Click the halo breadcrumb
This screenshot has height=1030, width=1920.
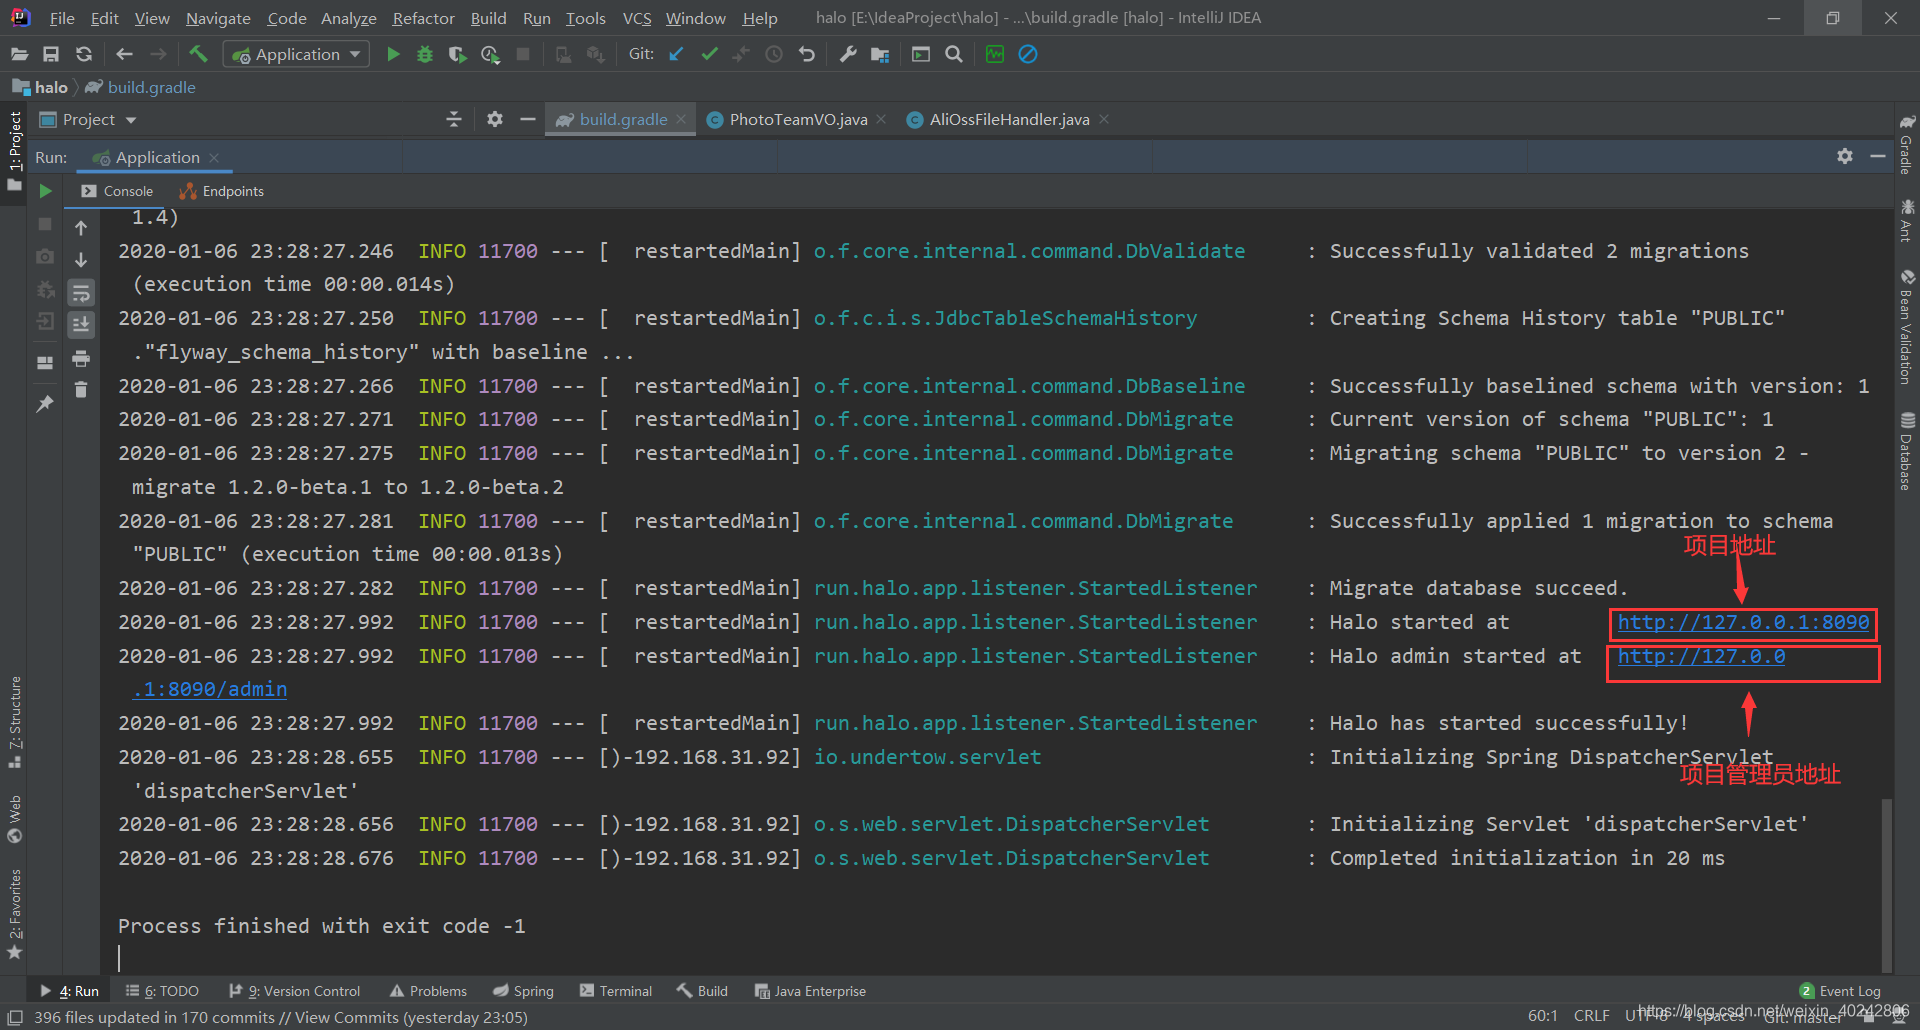(x=40, y=87)
